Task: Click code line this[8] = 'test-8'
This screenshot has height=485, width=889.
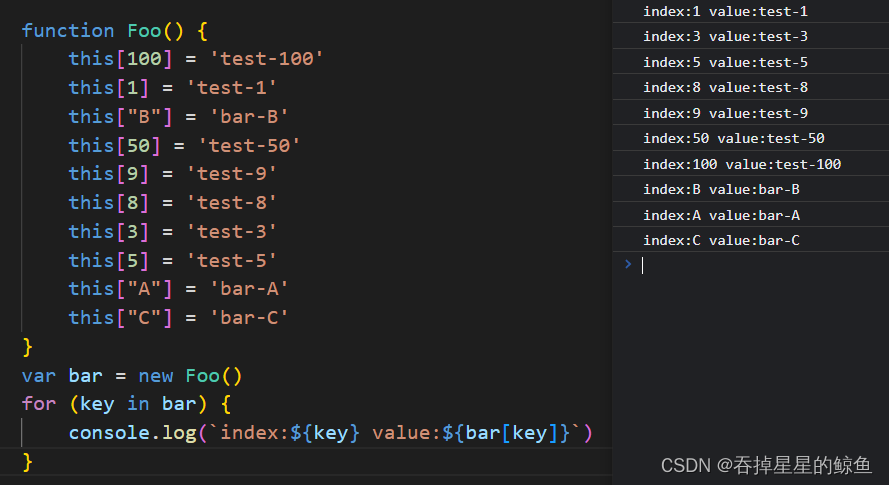Action: [172, 203]
